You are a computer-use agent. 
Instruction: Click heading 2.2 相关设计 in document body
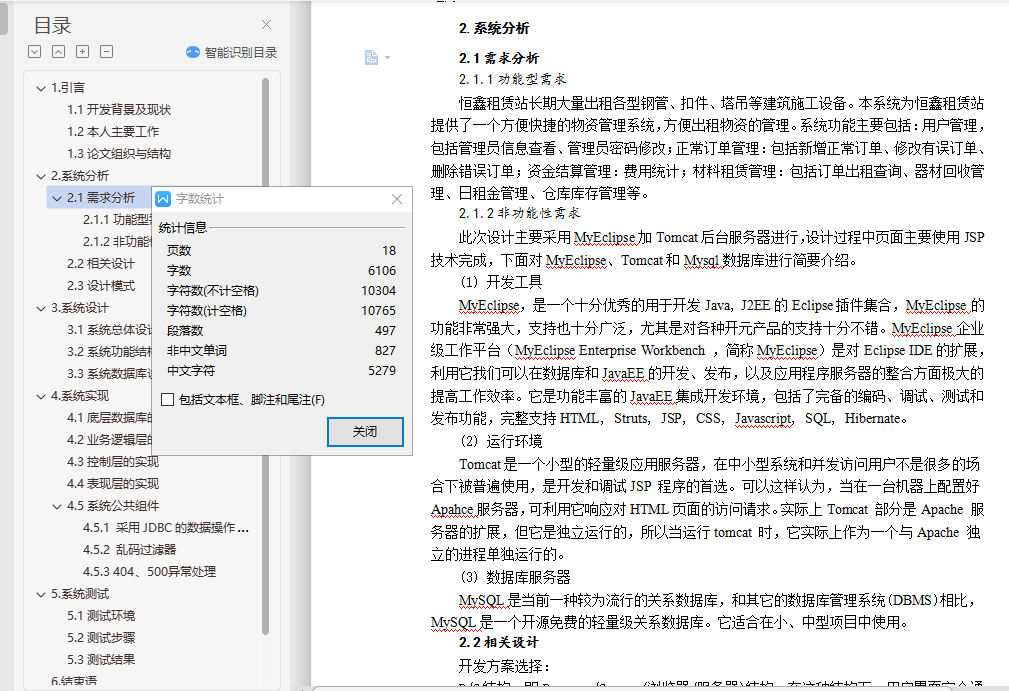click(498, 642)
